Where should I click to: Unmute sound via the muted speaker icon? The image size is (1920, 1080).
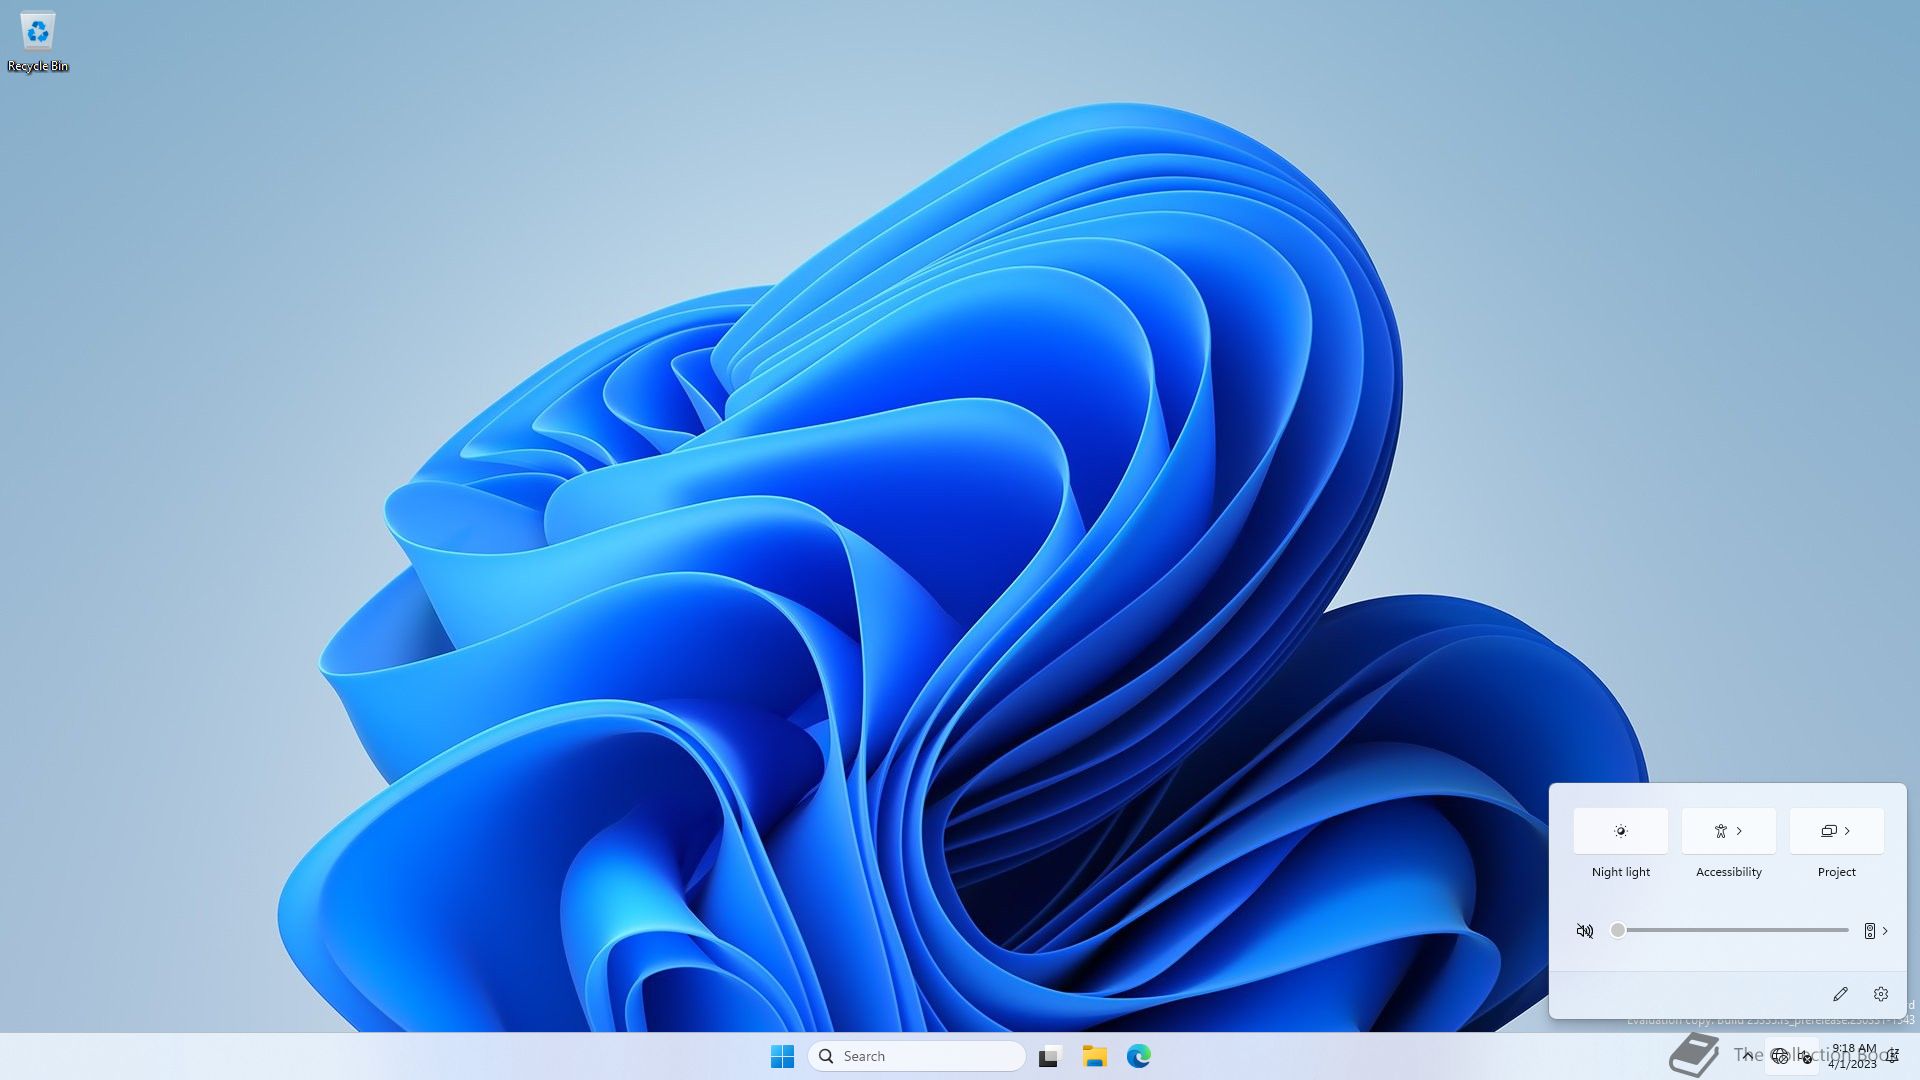click(x=1585, y=931)
